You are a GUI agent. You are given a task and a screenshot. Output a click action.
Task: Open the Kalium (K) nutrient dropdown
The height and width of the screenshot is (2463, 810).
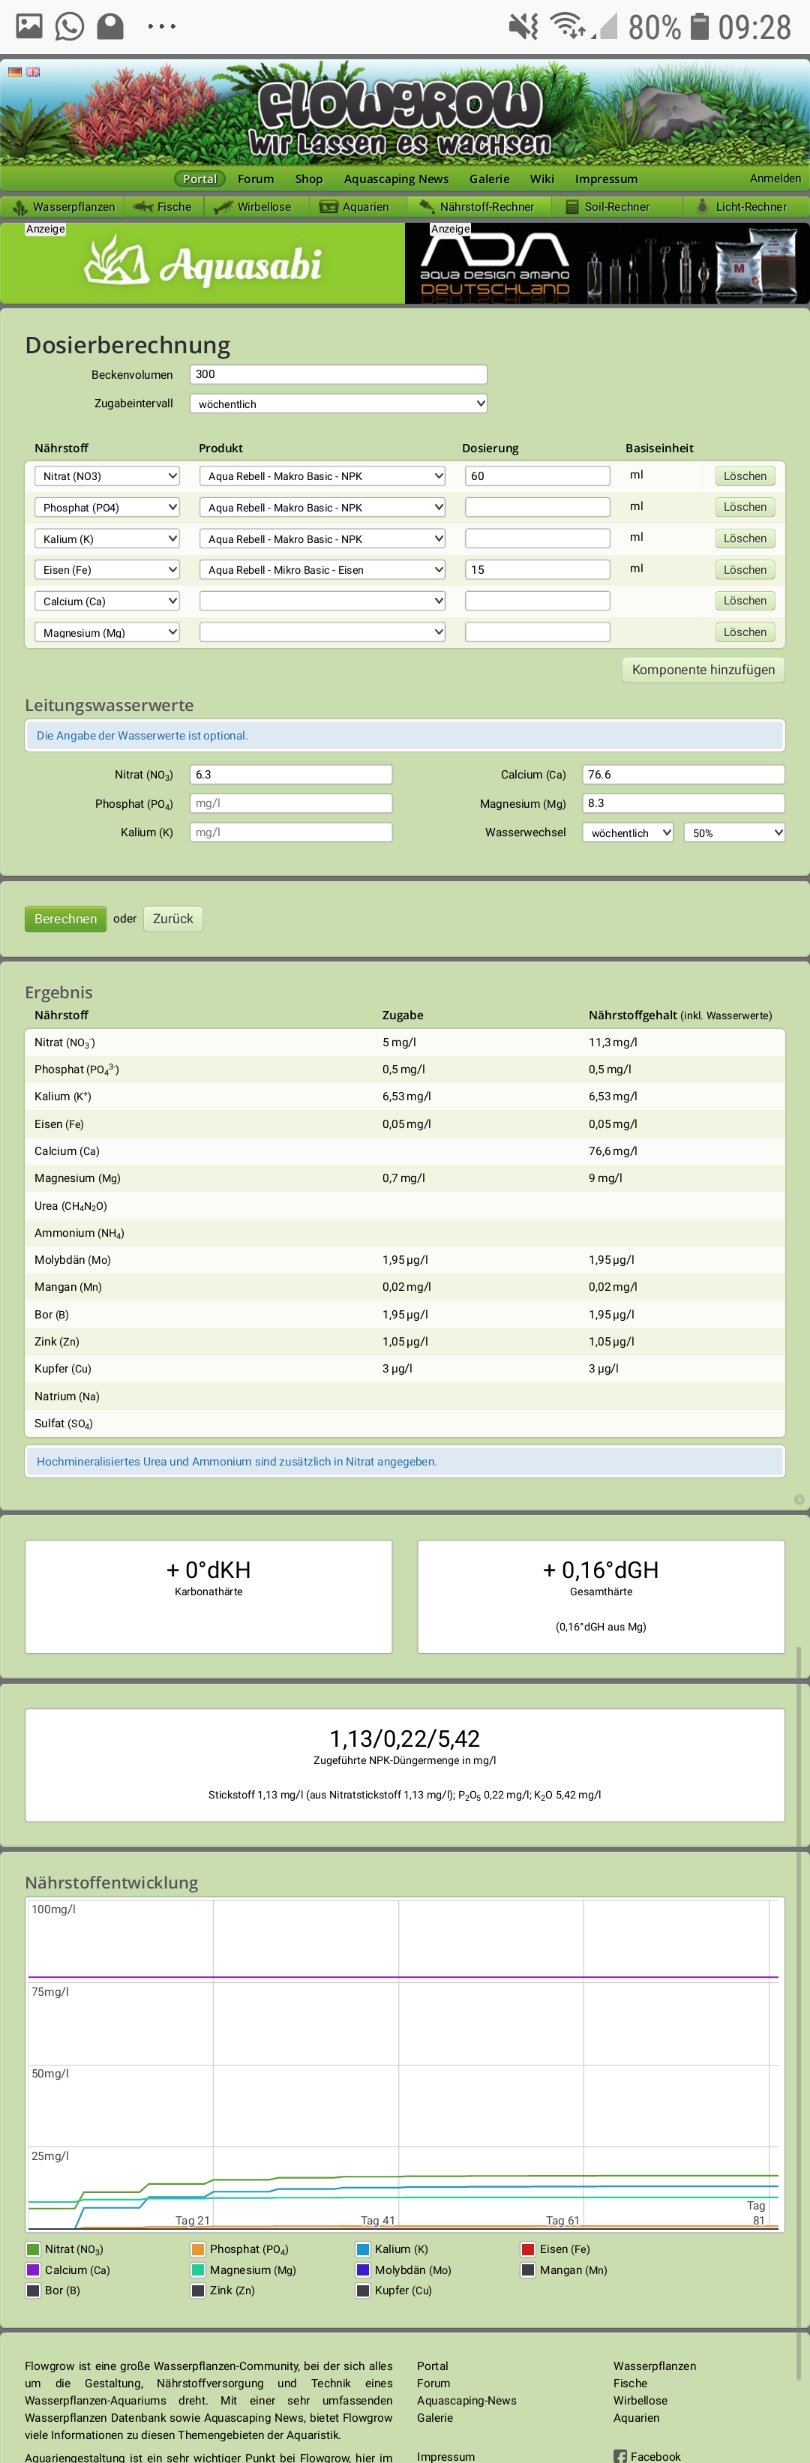coord(107,538)
